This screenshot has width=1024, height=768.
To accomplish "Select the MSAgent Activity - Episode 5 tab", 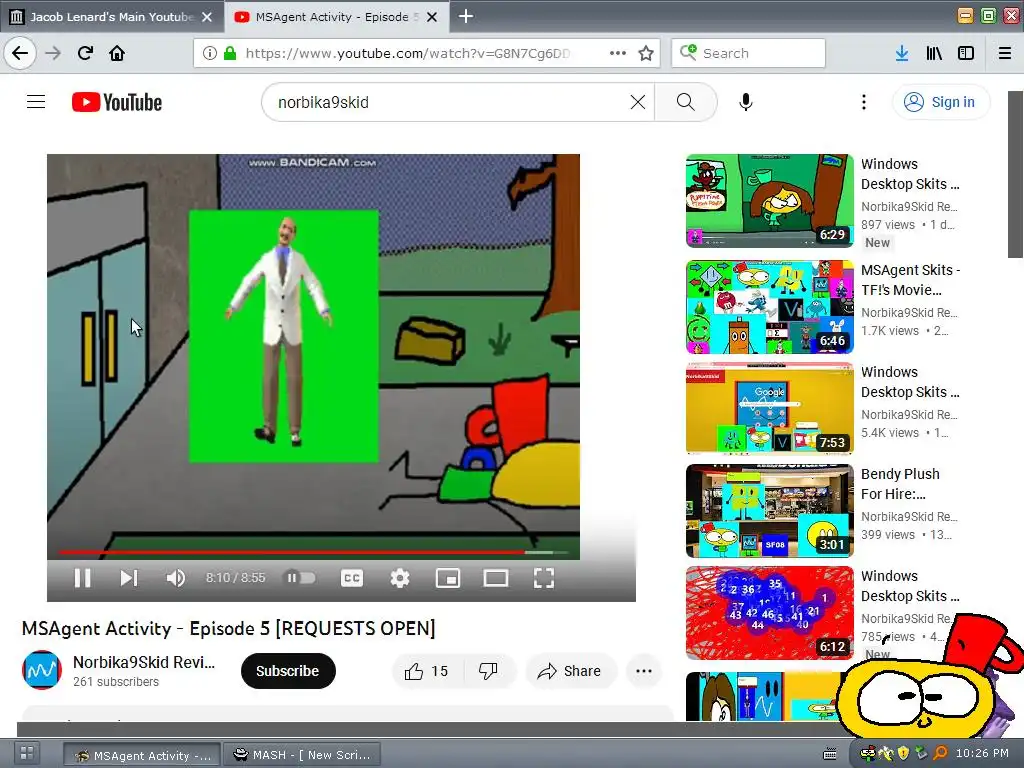I will pyautogui.click(x=337, y=17).
